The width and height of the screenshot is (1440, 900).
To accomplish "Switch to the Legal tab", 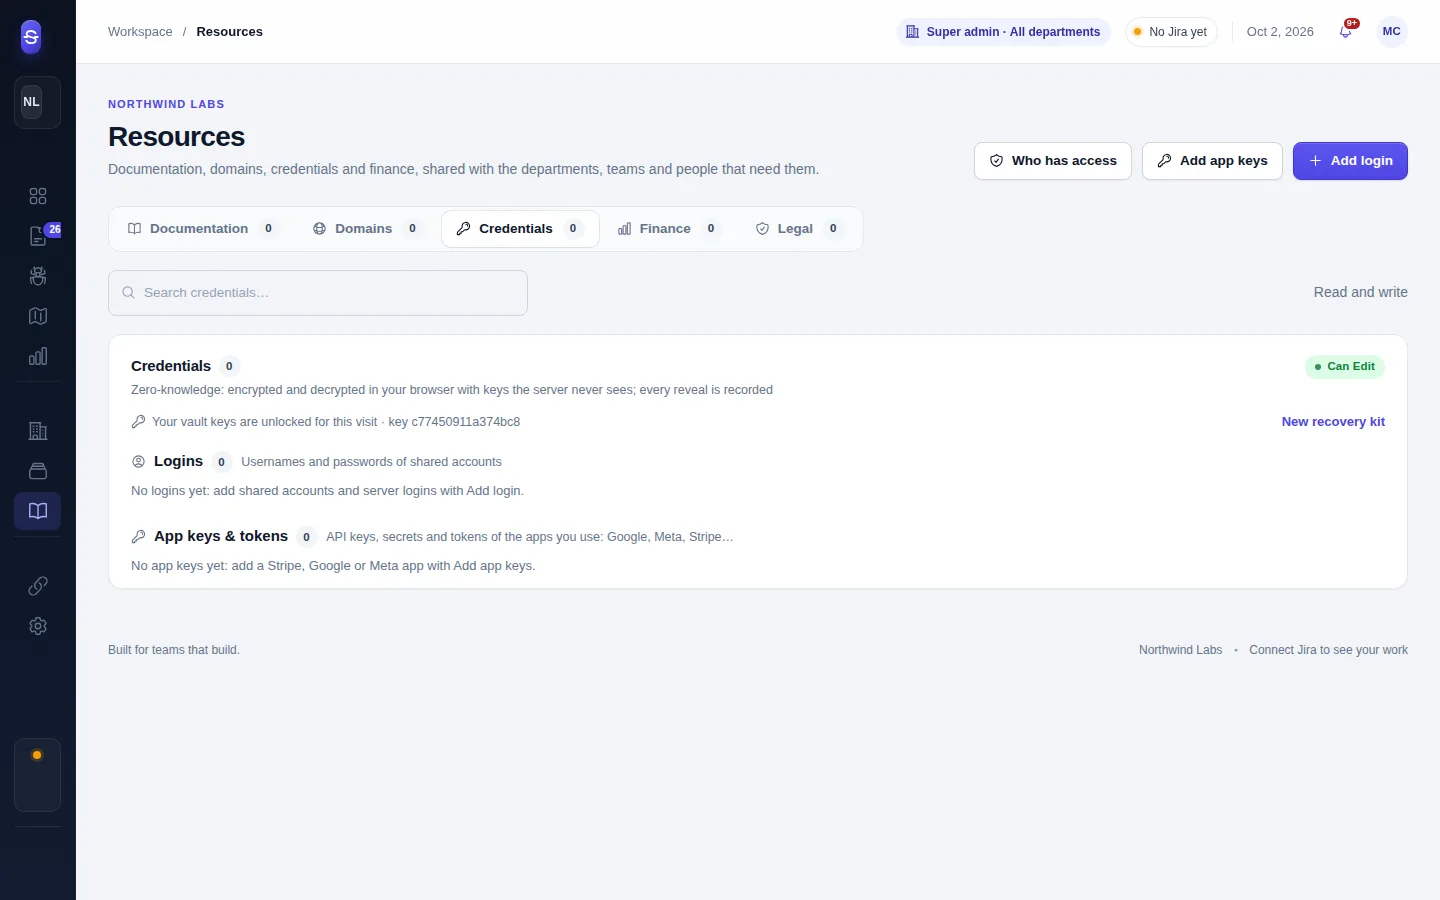I will [x=799, y=229].
